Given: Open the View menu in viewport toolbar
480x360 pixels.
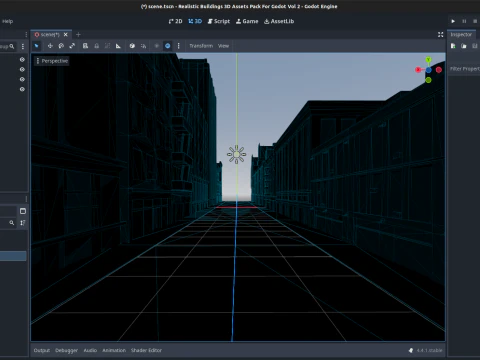Looking at the screenshot, I should [x=223, y=46].
